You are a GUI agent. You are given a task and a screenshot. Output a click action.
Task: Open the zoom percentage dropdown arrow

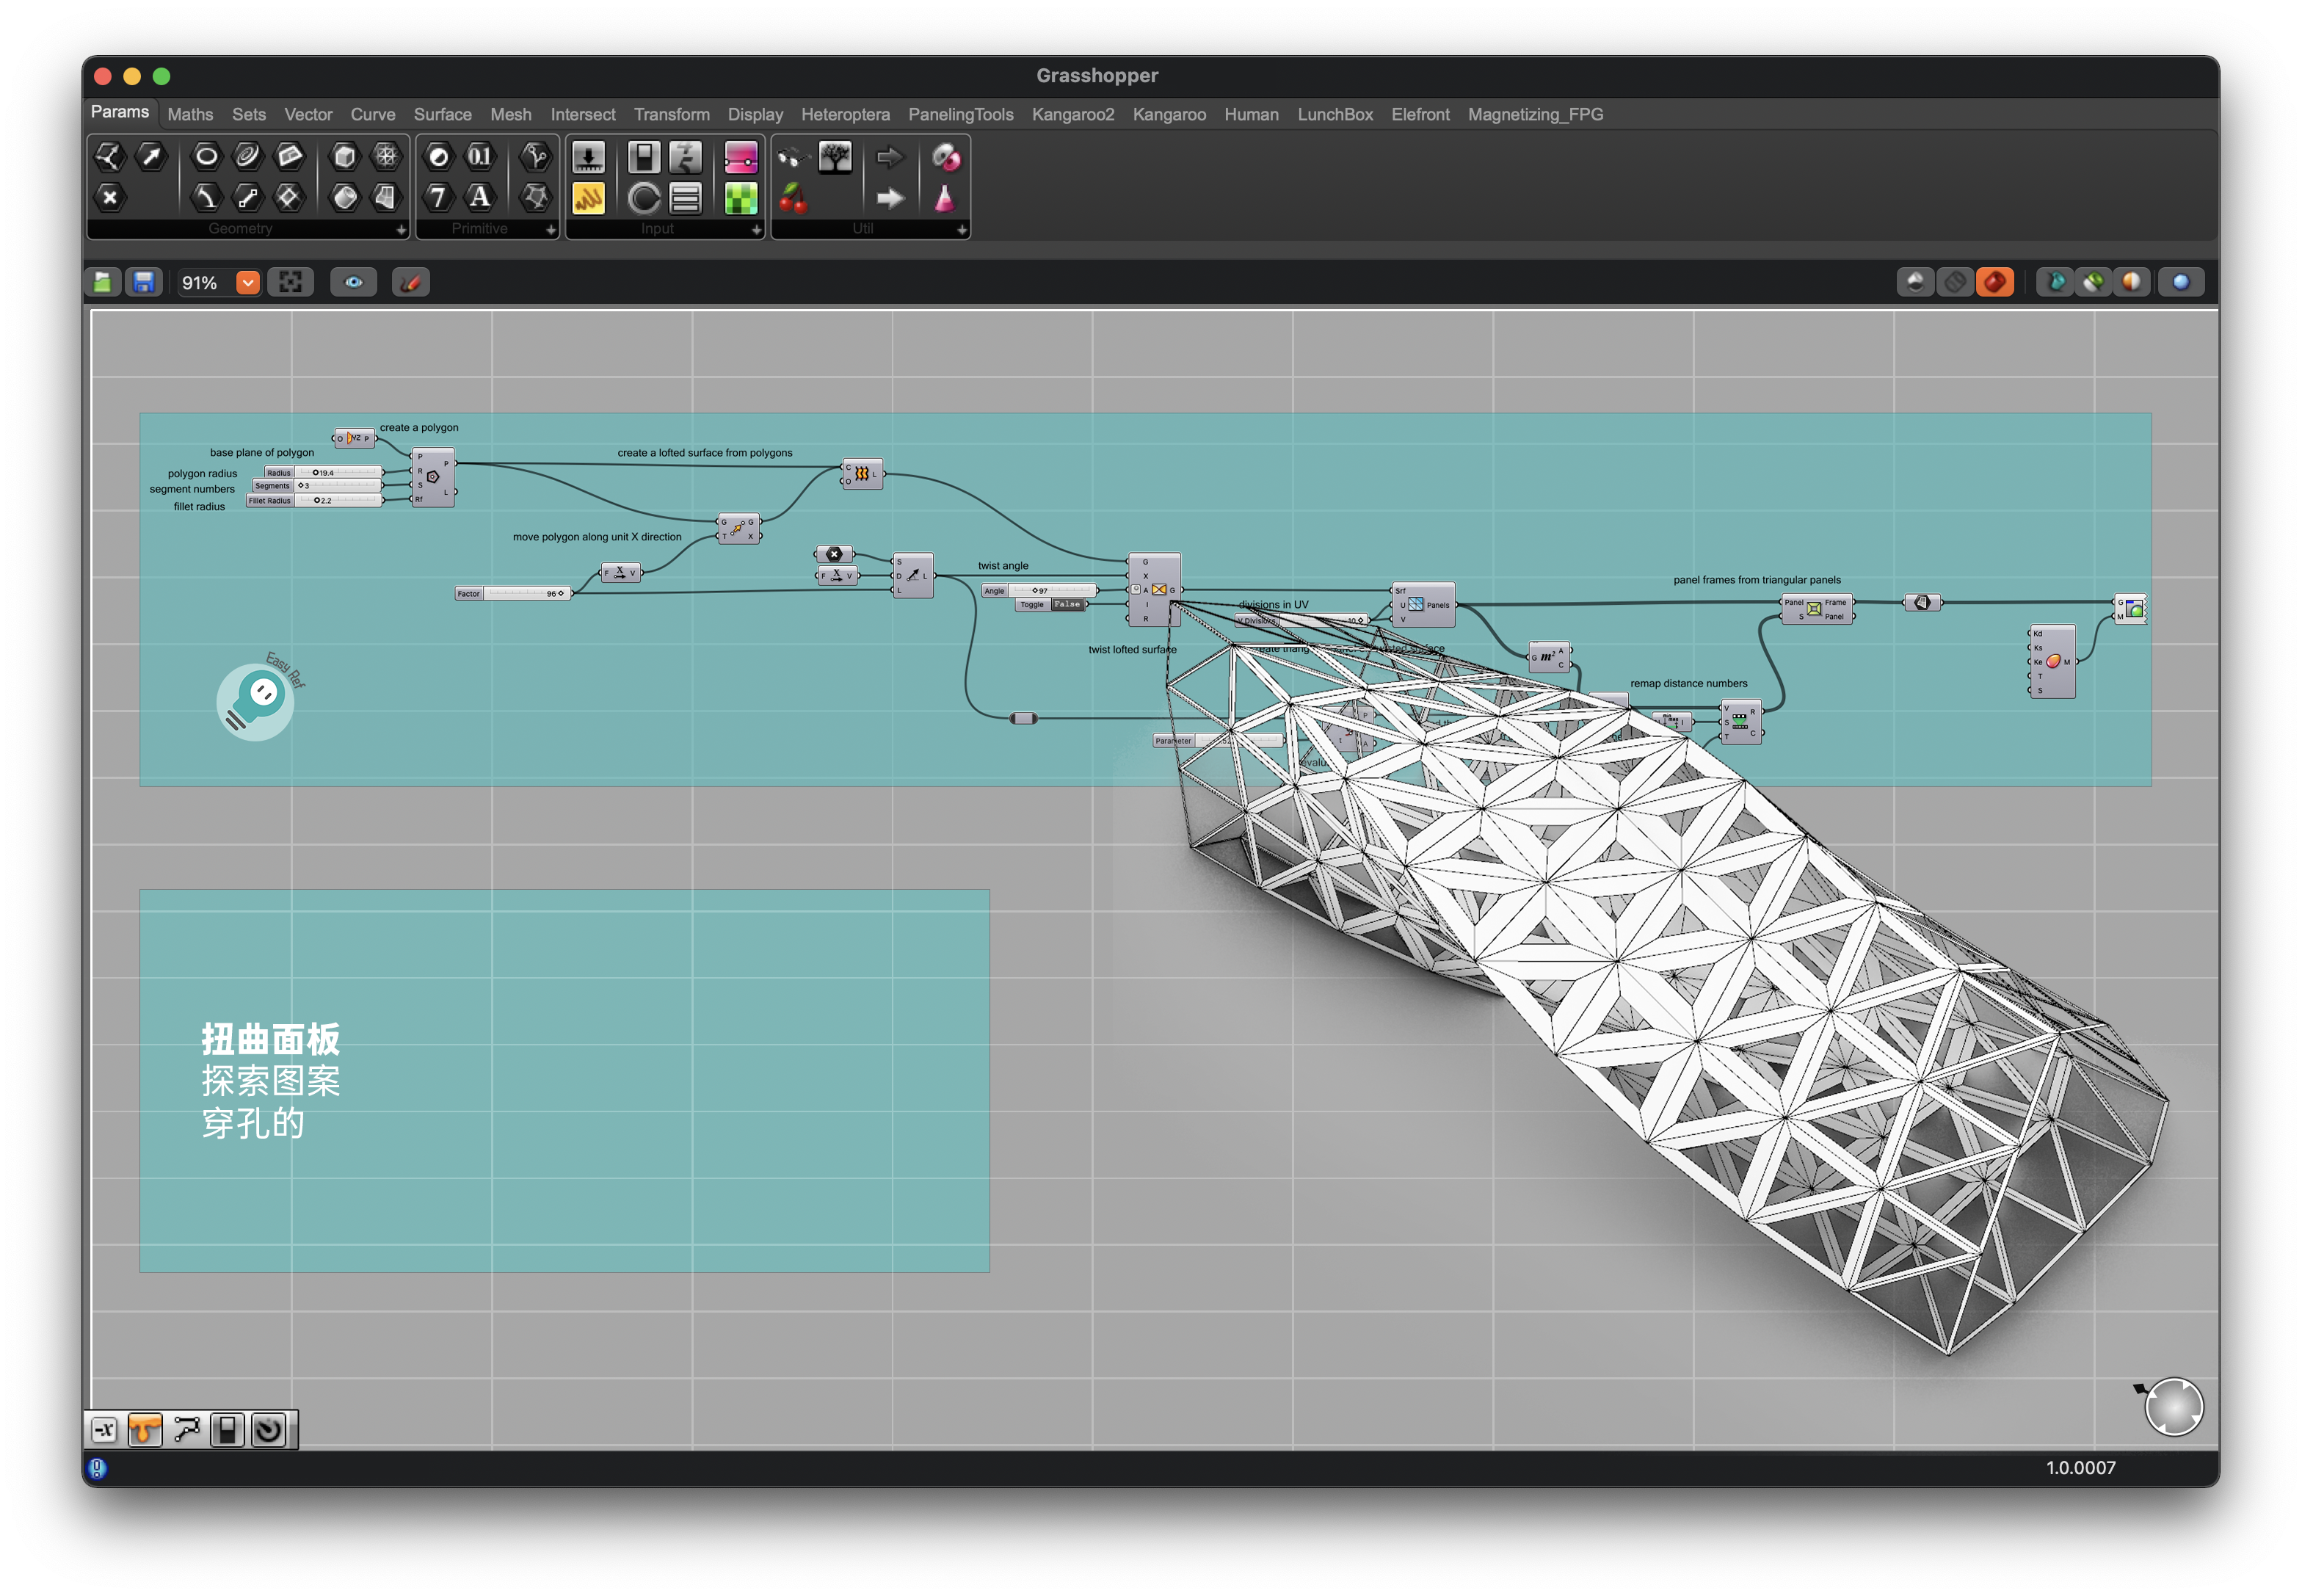(x=248, y=283)
